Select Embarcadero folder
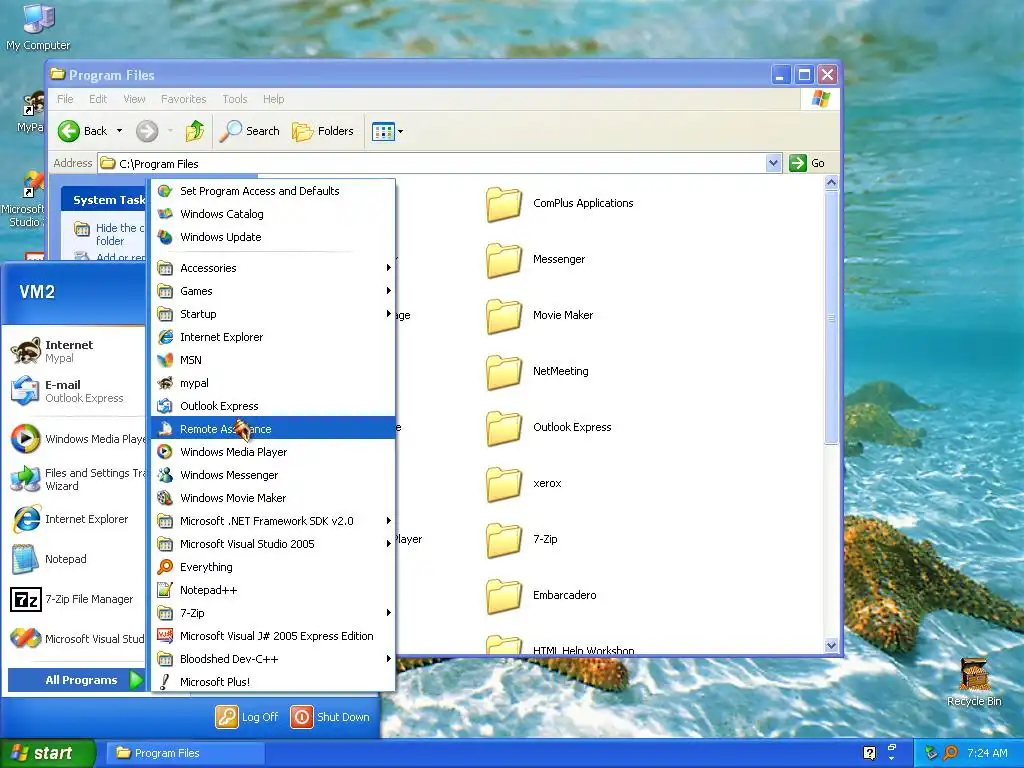 pos(541,596)
